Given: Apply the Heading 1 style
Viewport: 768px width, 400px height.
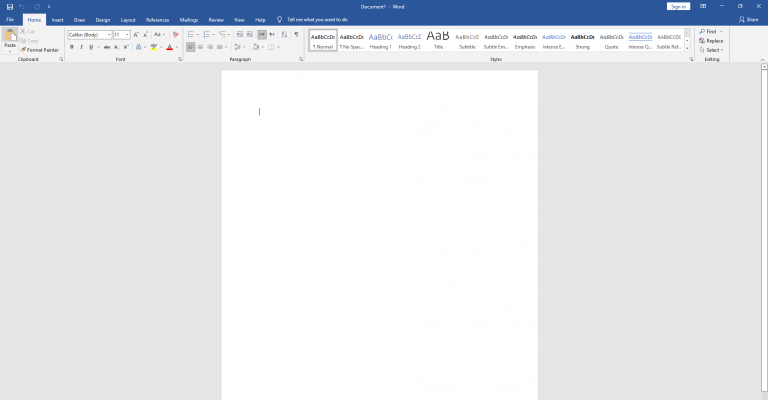Looking at the screenshot, I should [381, 41].
